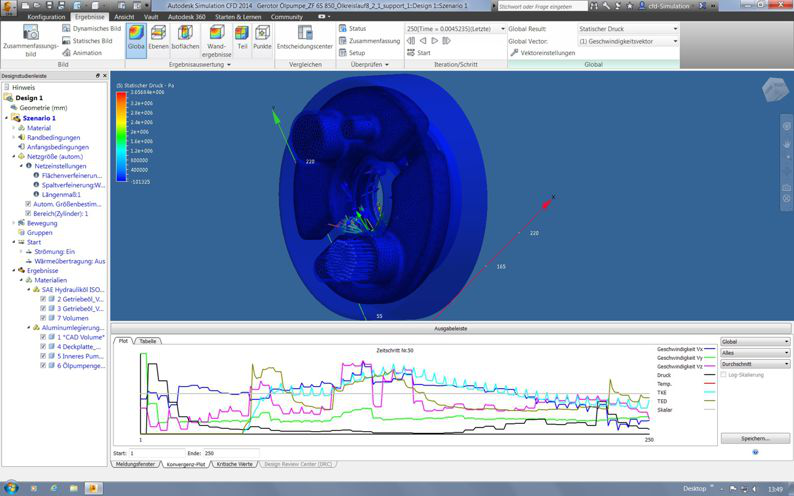Go to previous iteration step

(x=423, y=40)
